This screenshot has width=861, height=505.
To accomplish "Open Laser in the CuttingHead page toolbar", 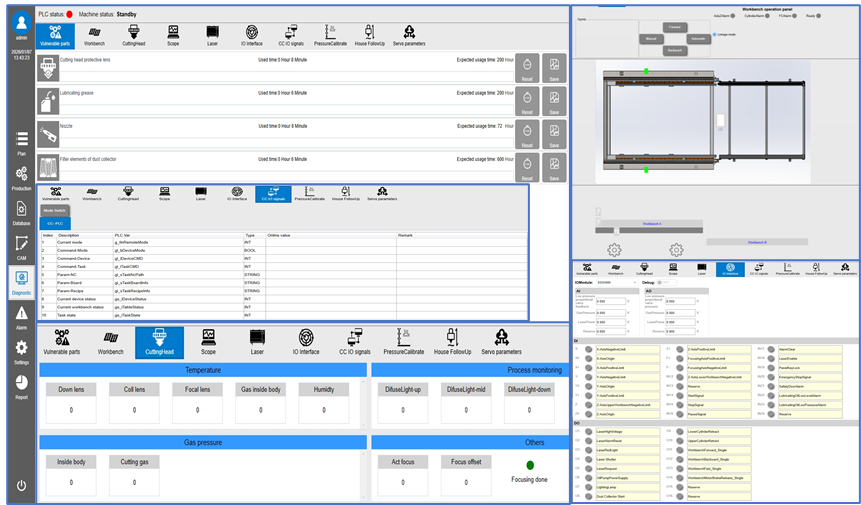I will [x=257, y=343].
